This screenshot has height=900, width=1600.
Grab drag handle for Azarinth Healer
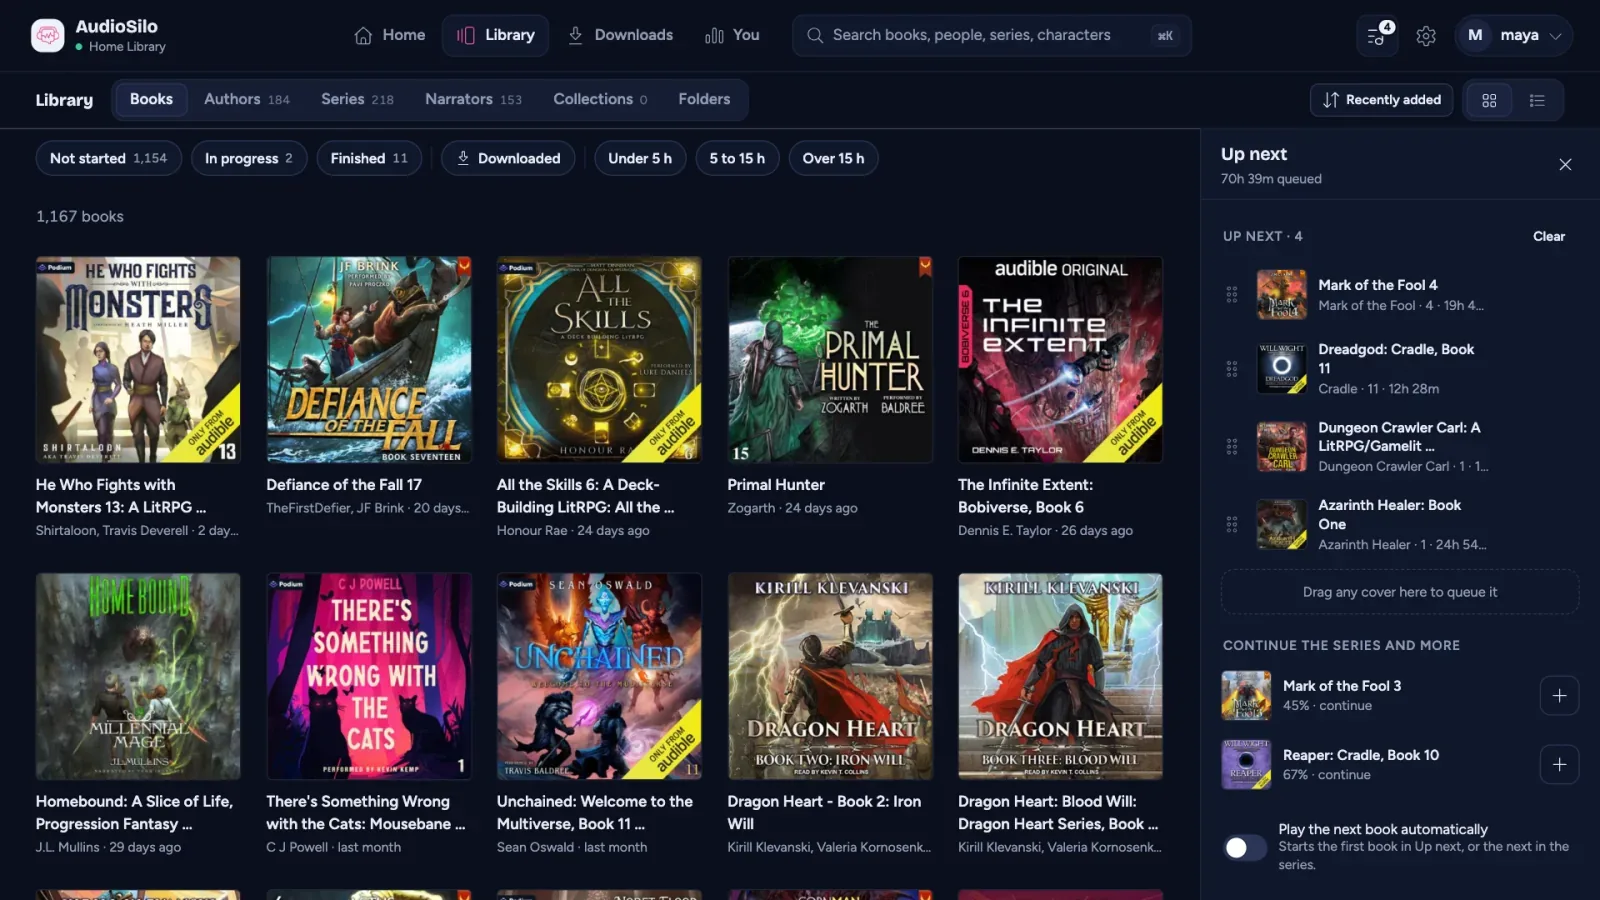click(1232, 524)
